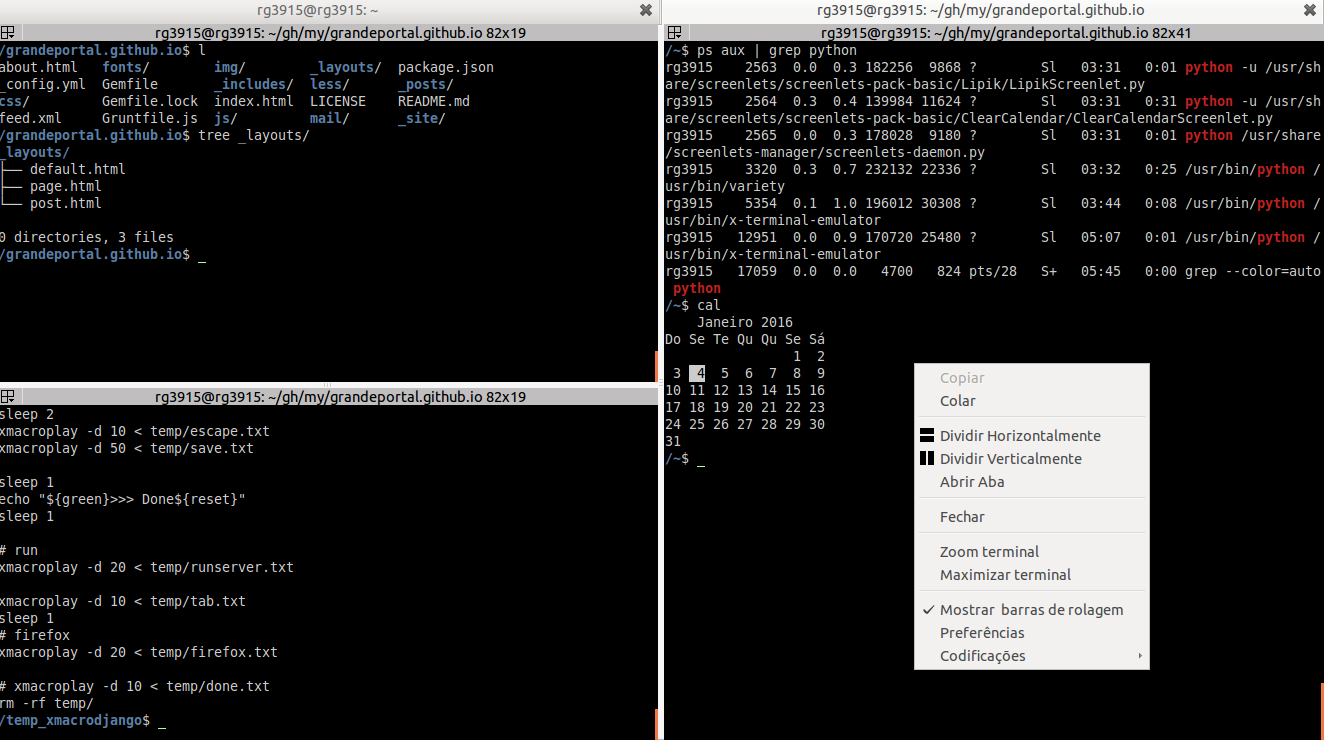Click the 'ps aux | grep python' command

[777, 51]
